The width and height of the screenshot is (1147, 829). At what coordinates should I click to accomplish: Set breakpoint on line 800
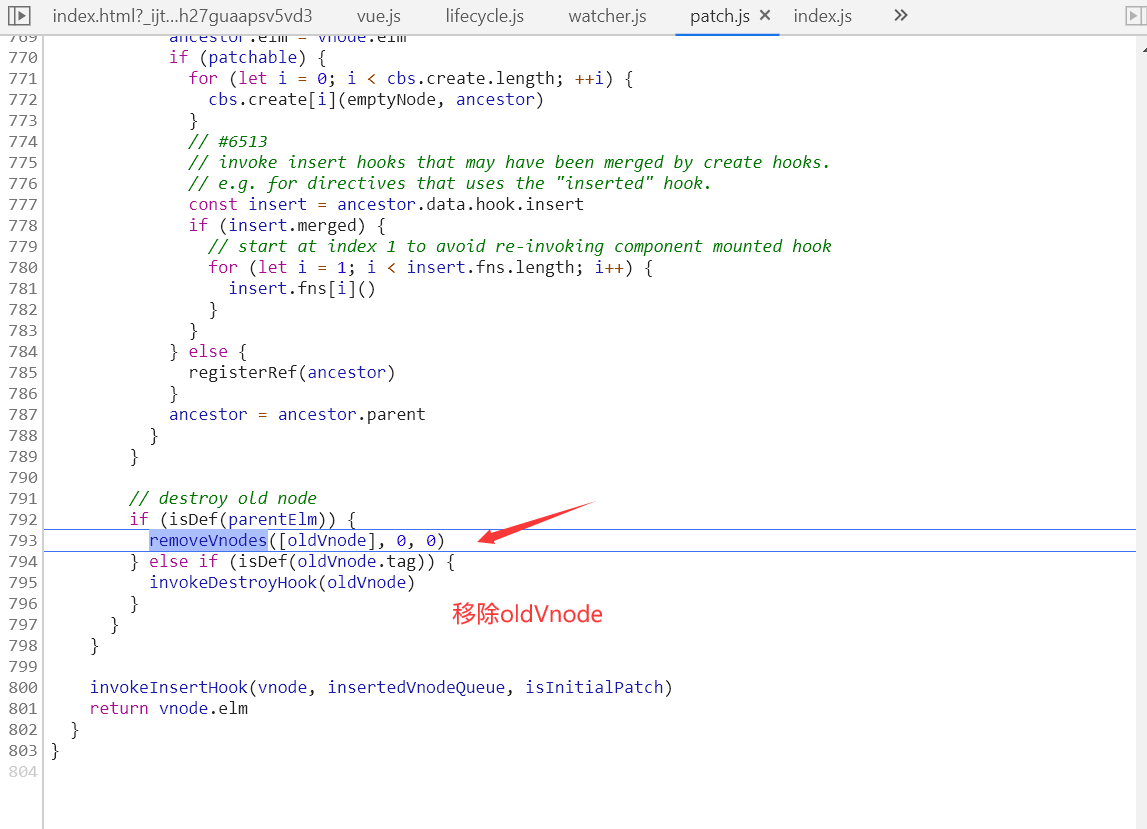(x=23, y=688)
